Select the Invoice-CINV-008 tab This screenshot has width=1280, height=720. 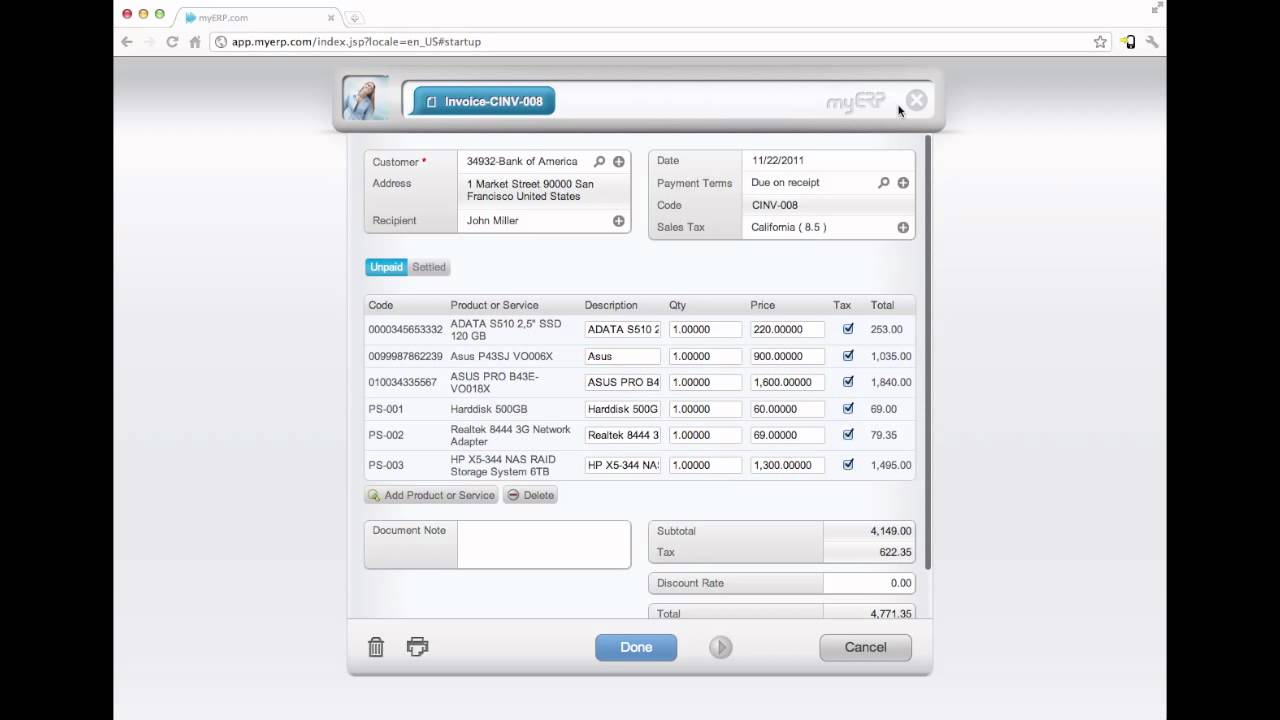click(484, 101)
